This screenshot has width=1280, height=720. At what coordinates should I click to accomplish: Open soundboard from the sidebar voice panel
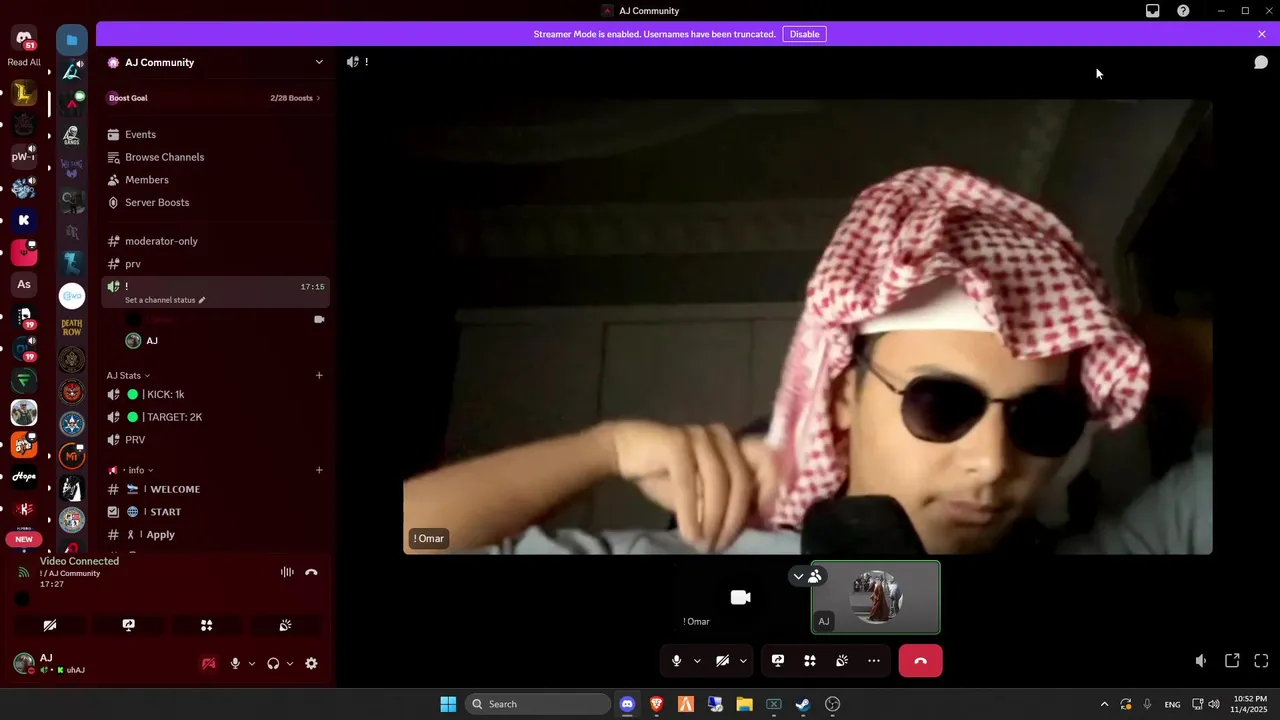285,625
